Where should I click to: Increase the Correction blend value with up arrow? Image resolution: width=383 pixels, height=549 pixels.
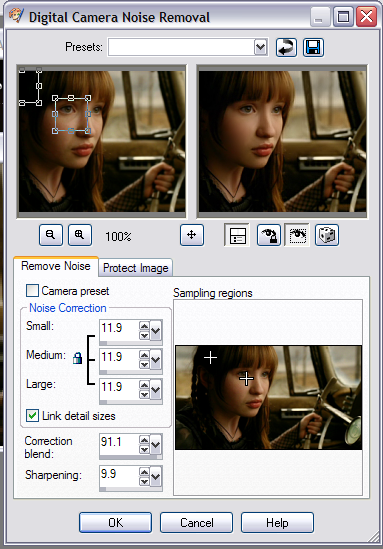pyautogui.click(x=144, y=439)
